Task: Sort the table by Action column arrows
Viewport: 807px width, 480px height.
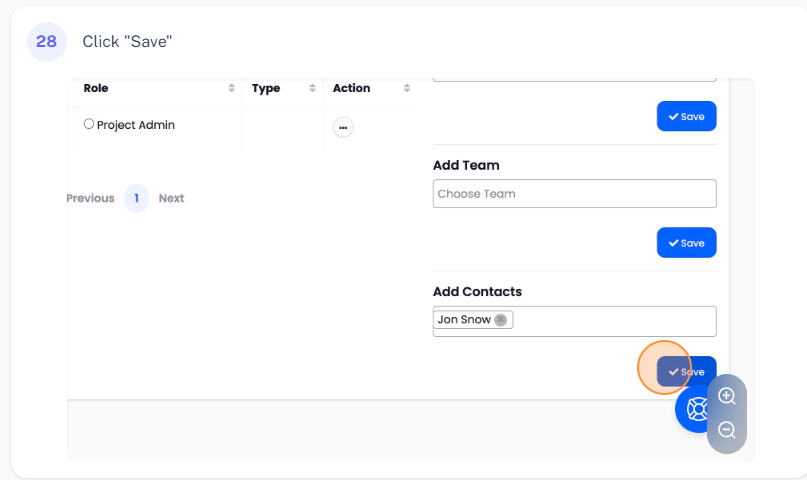Action: coord(407,89)
